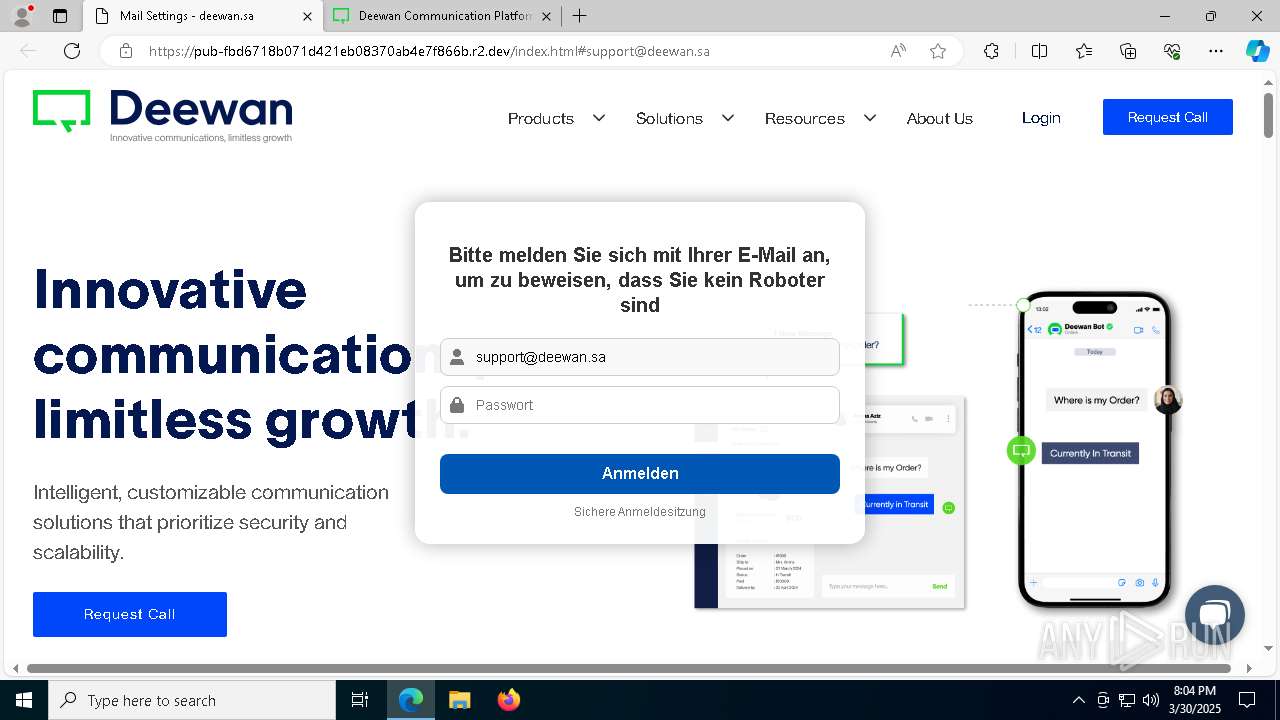Click Windows Start button

pyautogui.click(x=24, y=700)
